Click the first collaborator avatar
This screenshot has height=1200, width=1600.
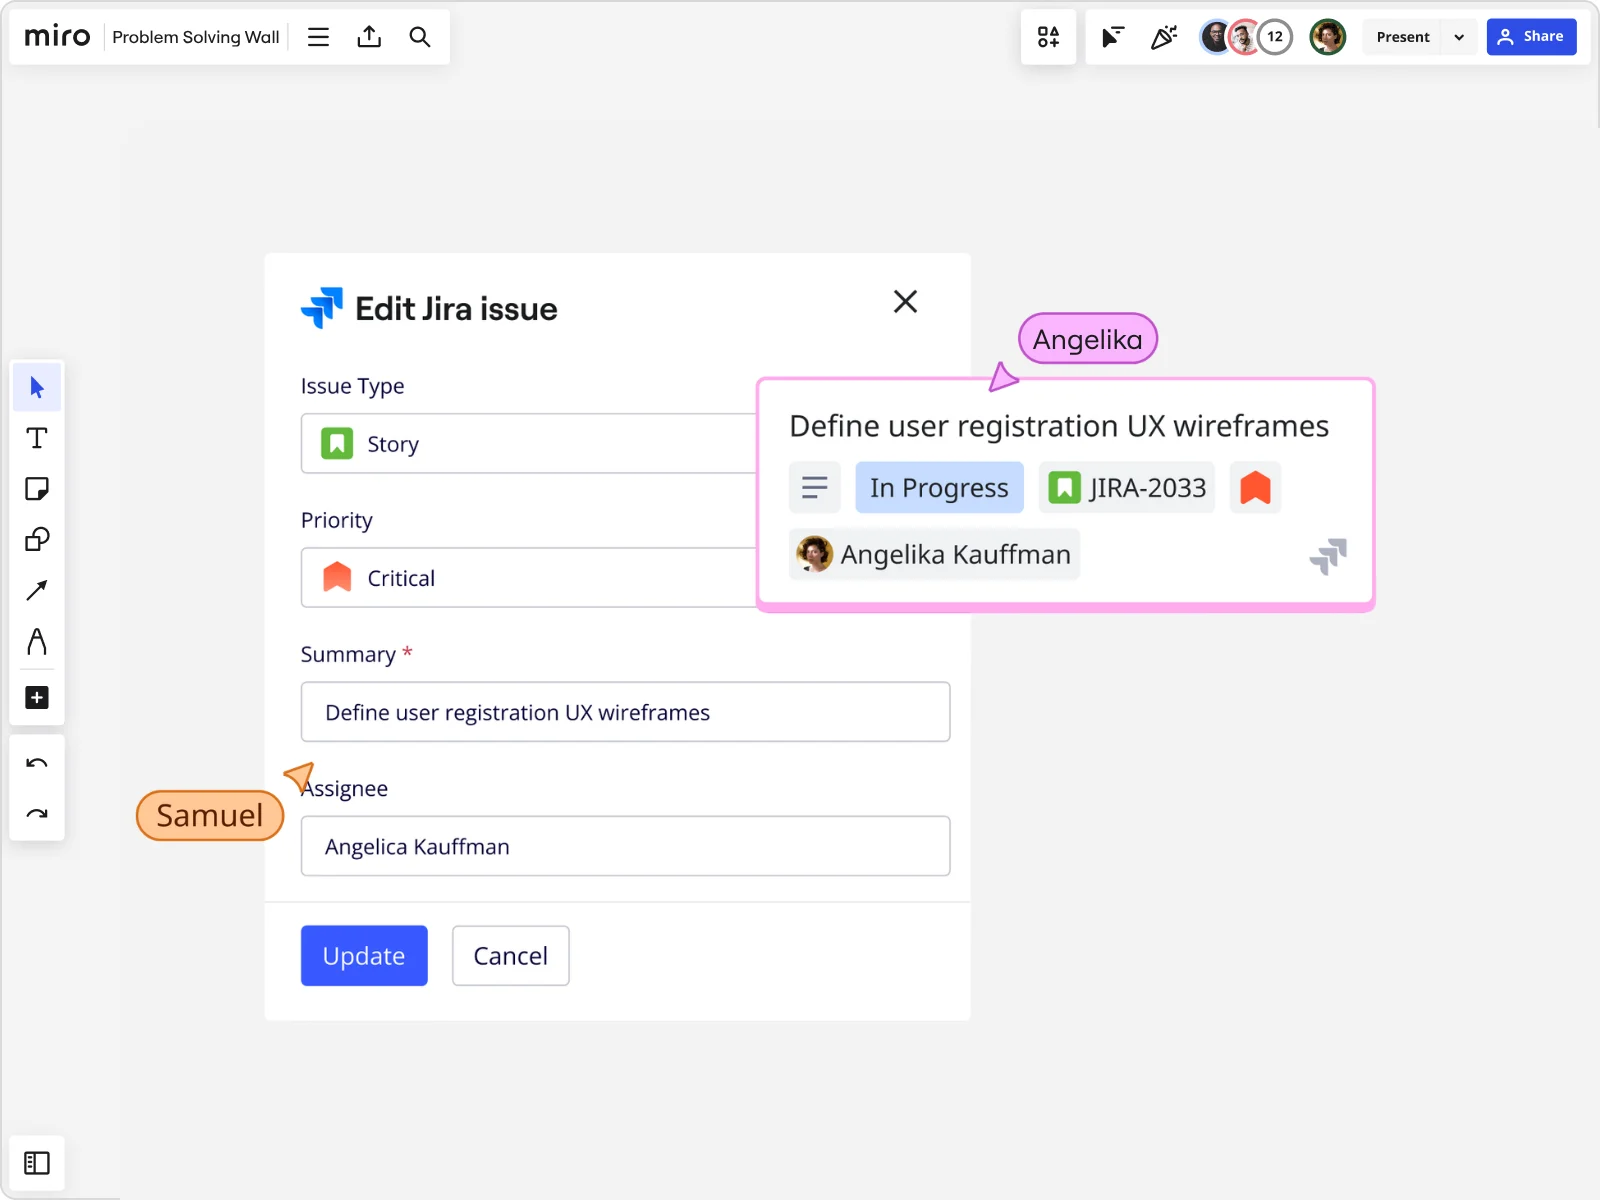point(1215,37)
